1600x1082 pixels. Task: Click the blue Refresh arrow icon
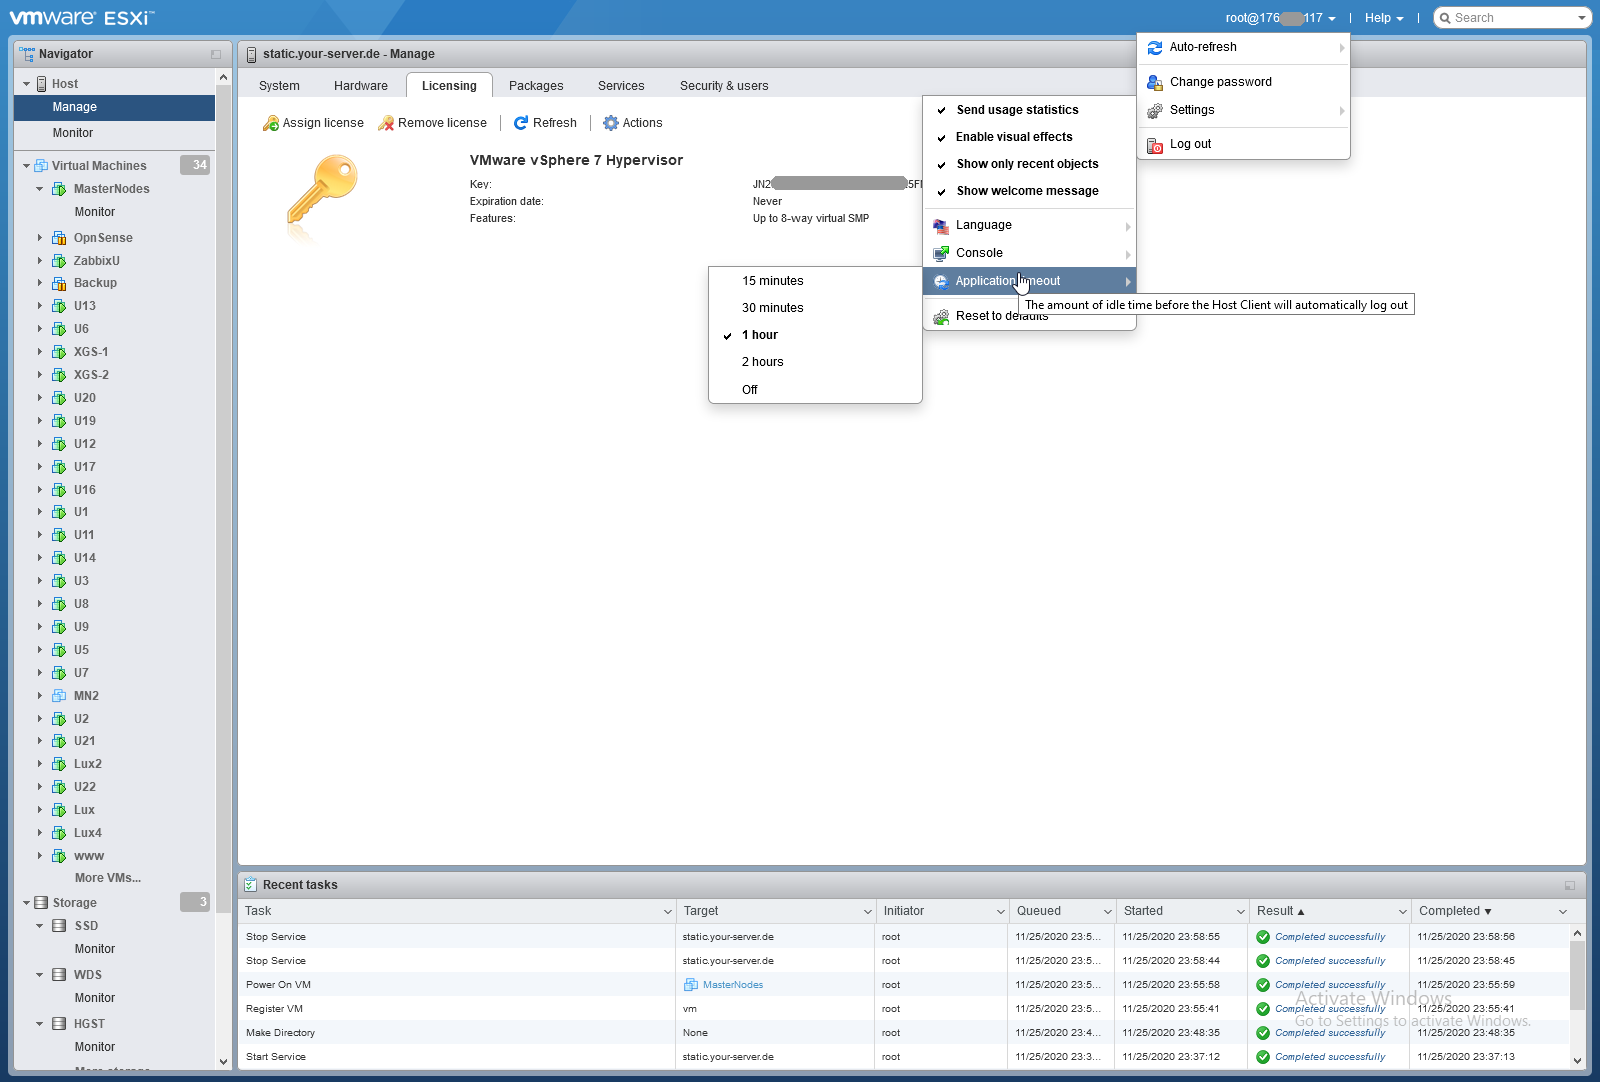click(521, 123)
